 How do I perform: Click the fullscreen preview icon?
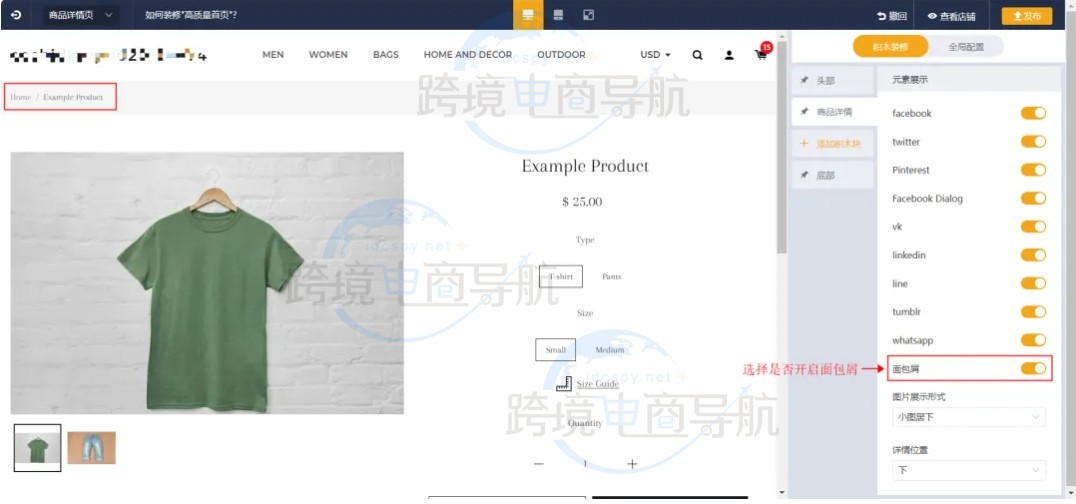click(x=588, y=15)
